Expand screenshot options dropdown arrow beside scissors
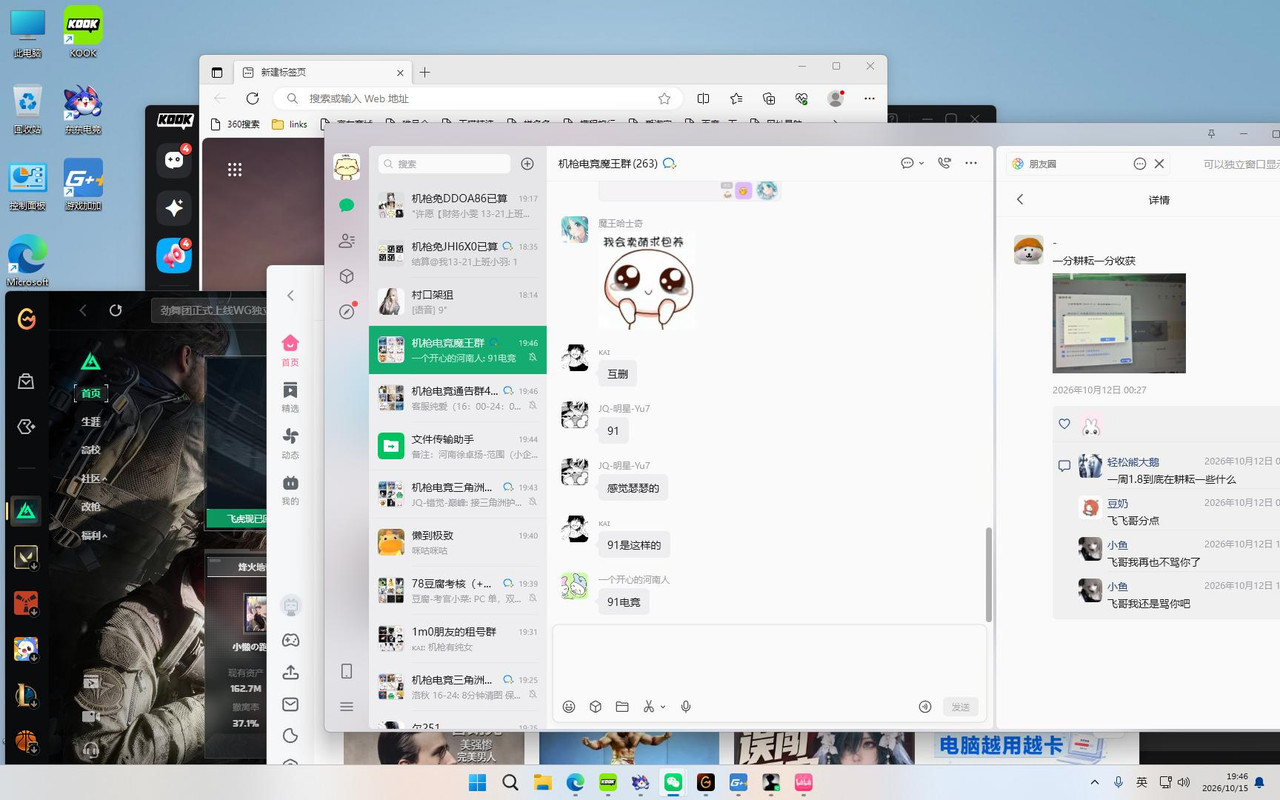 (662, 706)
